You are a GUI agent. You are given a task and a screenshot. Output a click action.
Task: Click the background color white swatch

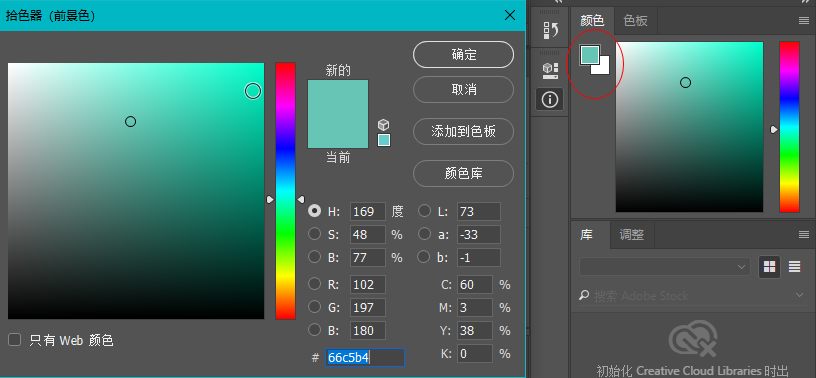[604, 68]
